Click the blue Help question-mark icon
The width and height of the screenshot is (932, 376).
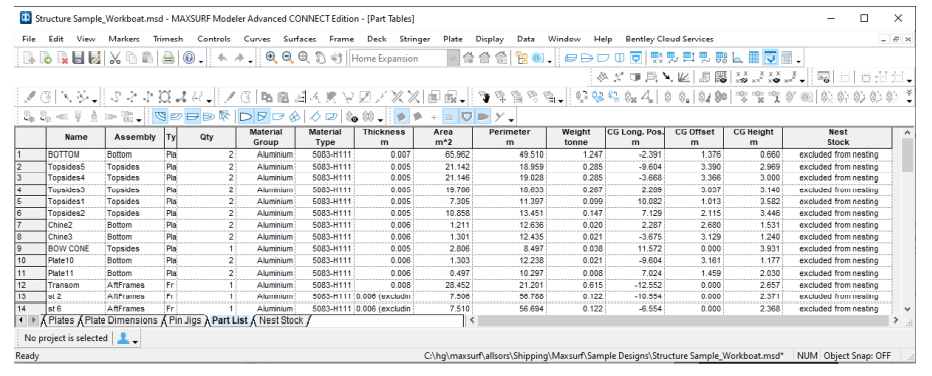click(189, 58)
